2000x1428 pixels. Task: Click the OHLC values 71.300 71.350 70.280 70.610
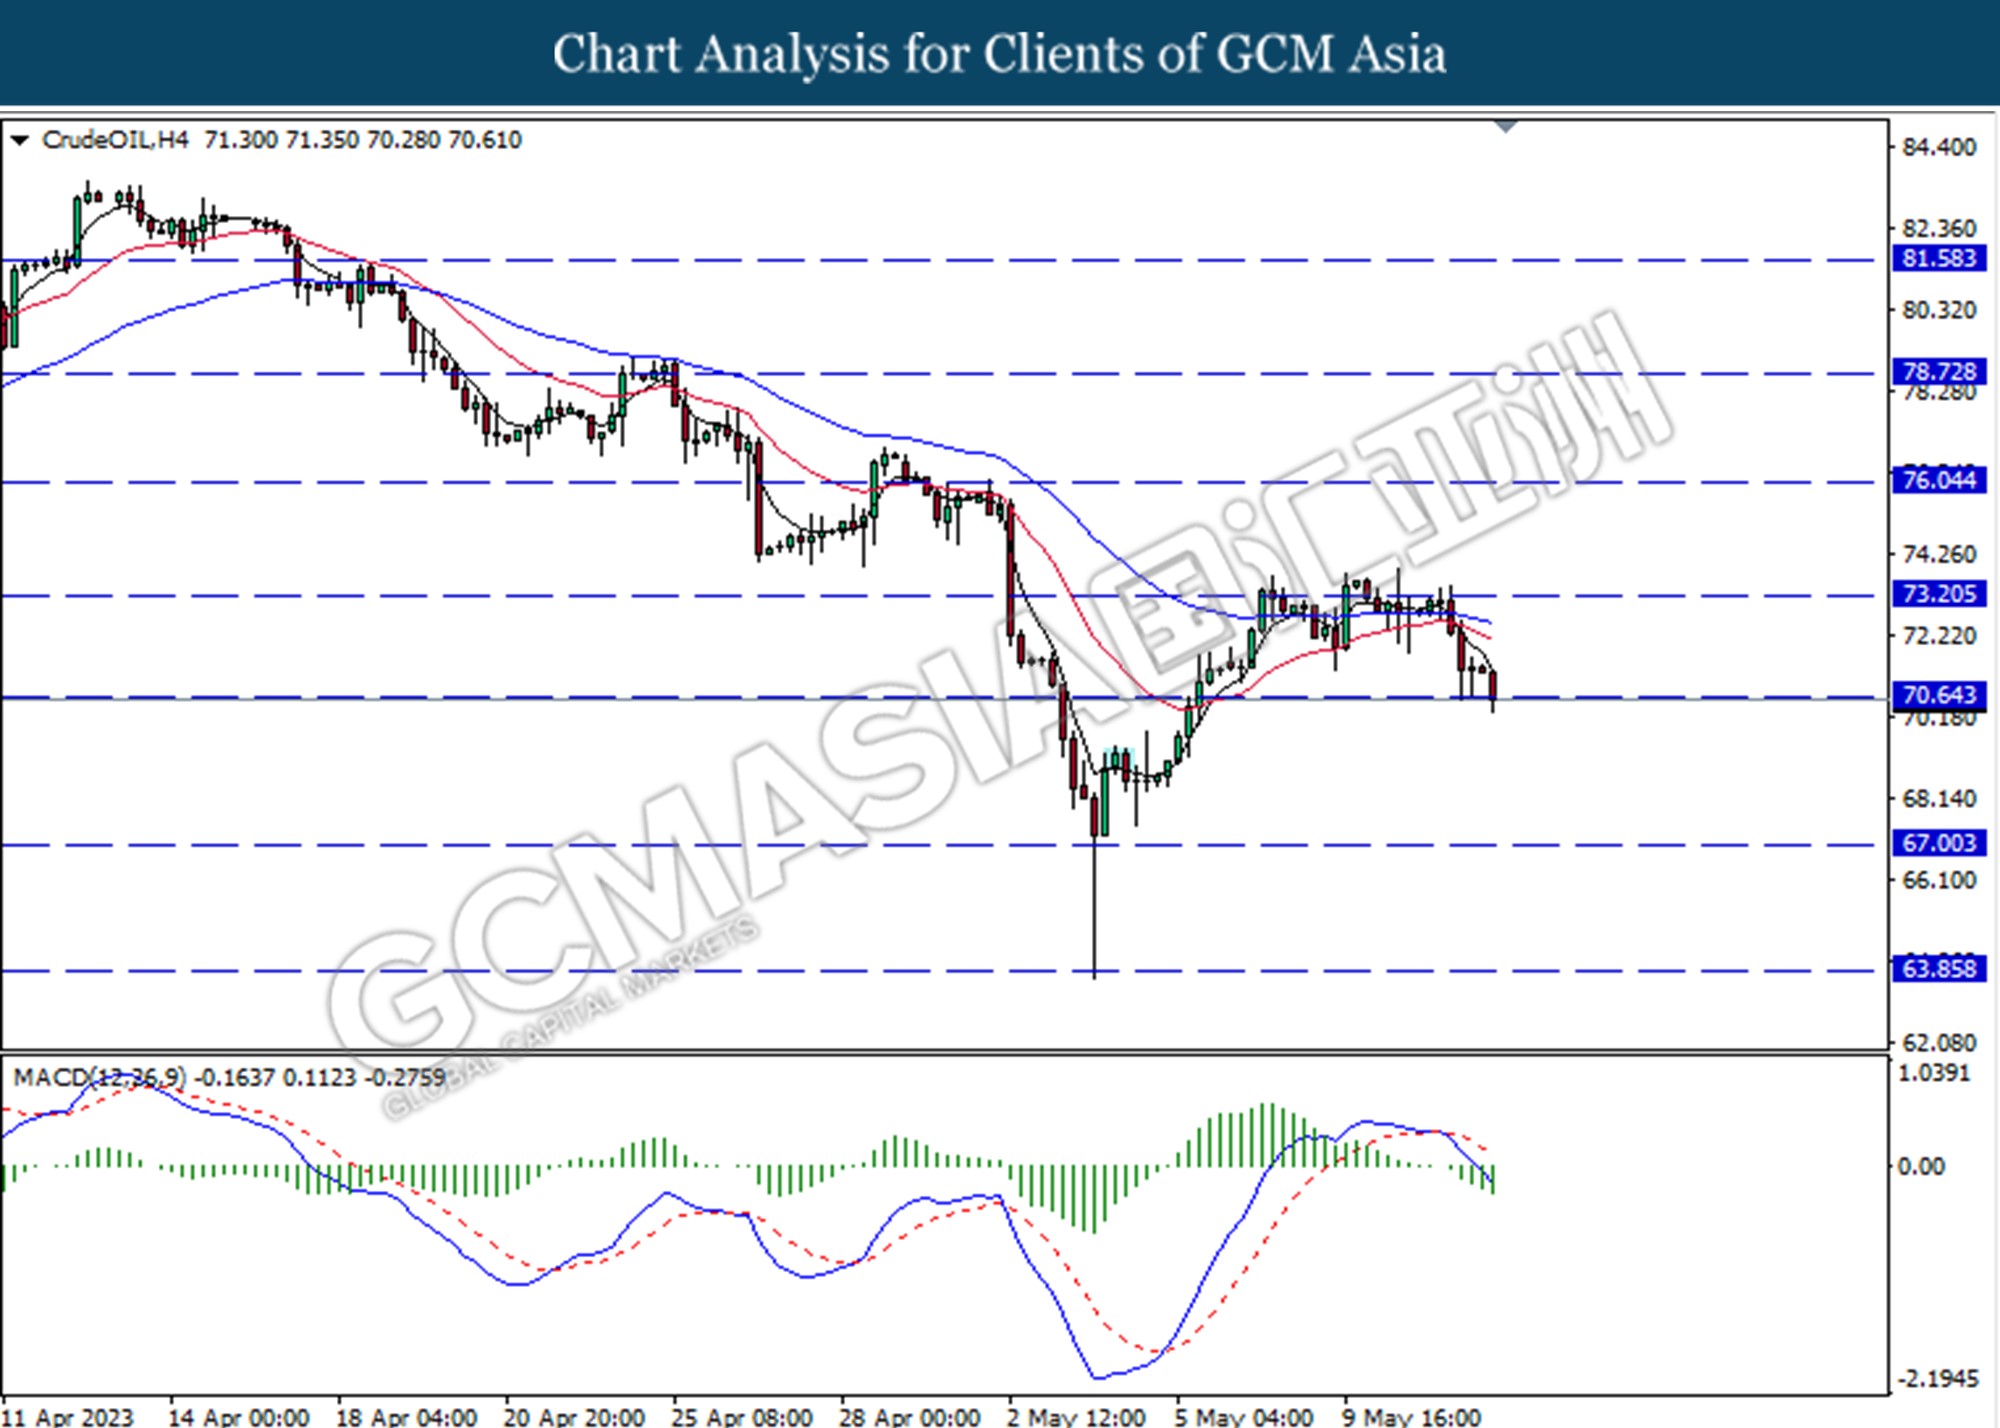363,140
